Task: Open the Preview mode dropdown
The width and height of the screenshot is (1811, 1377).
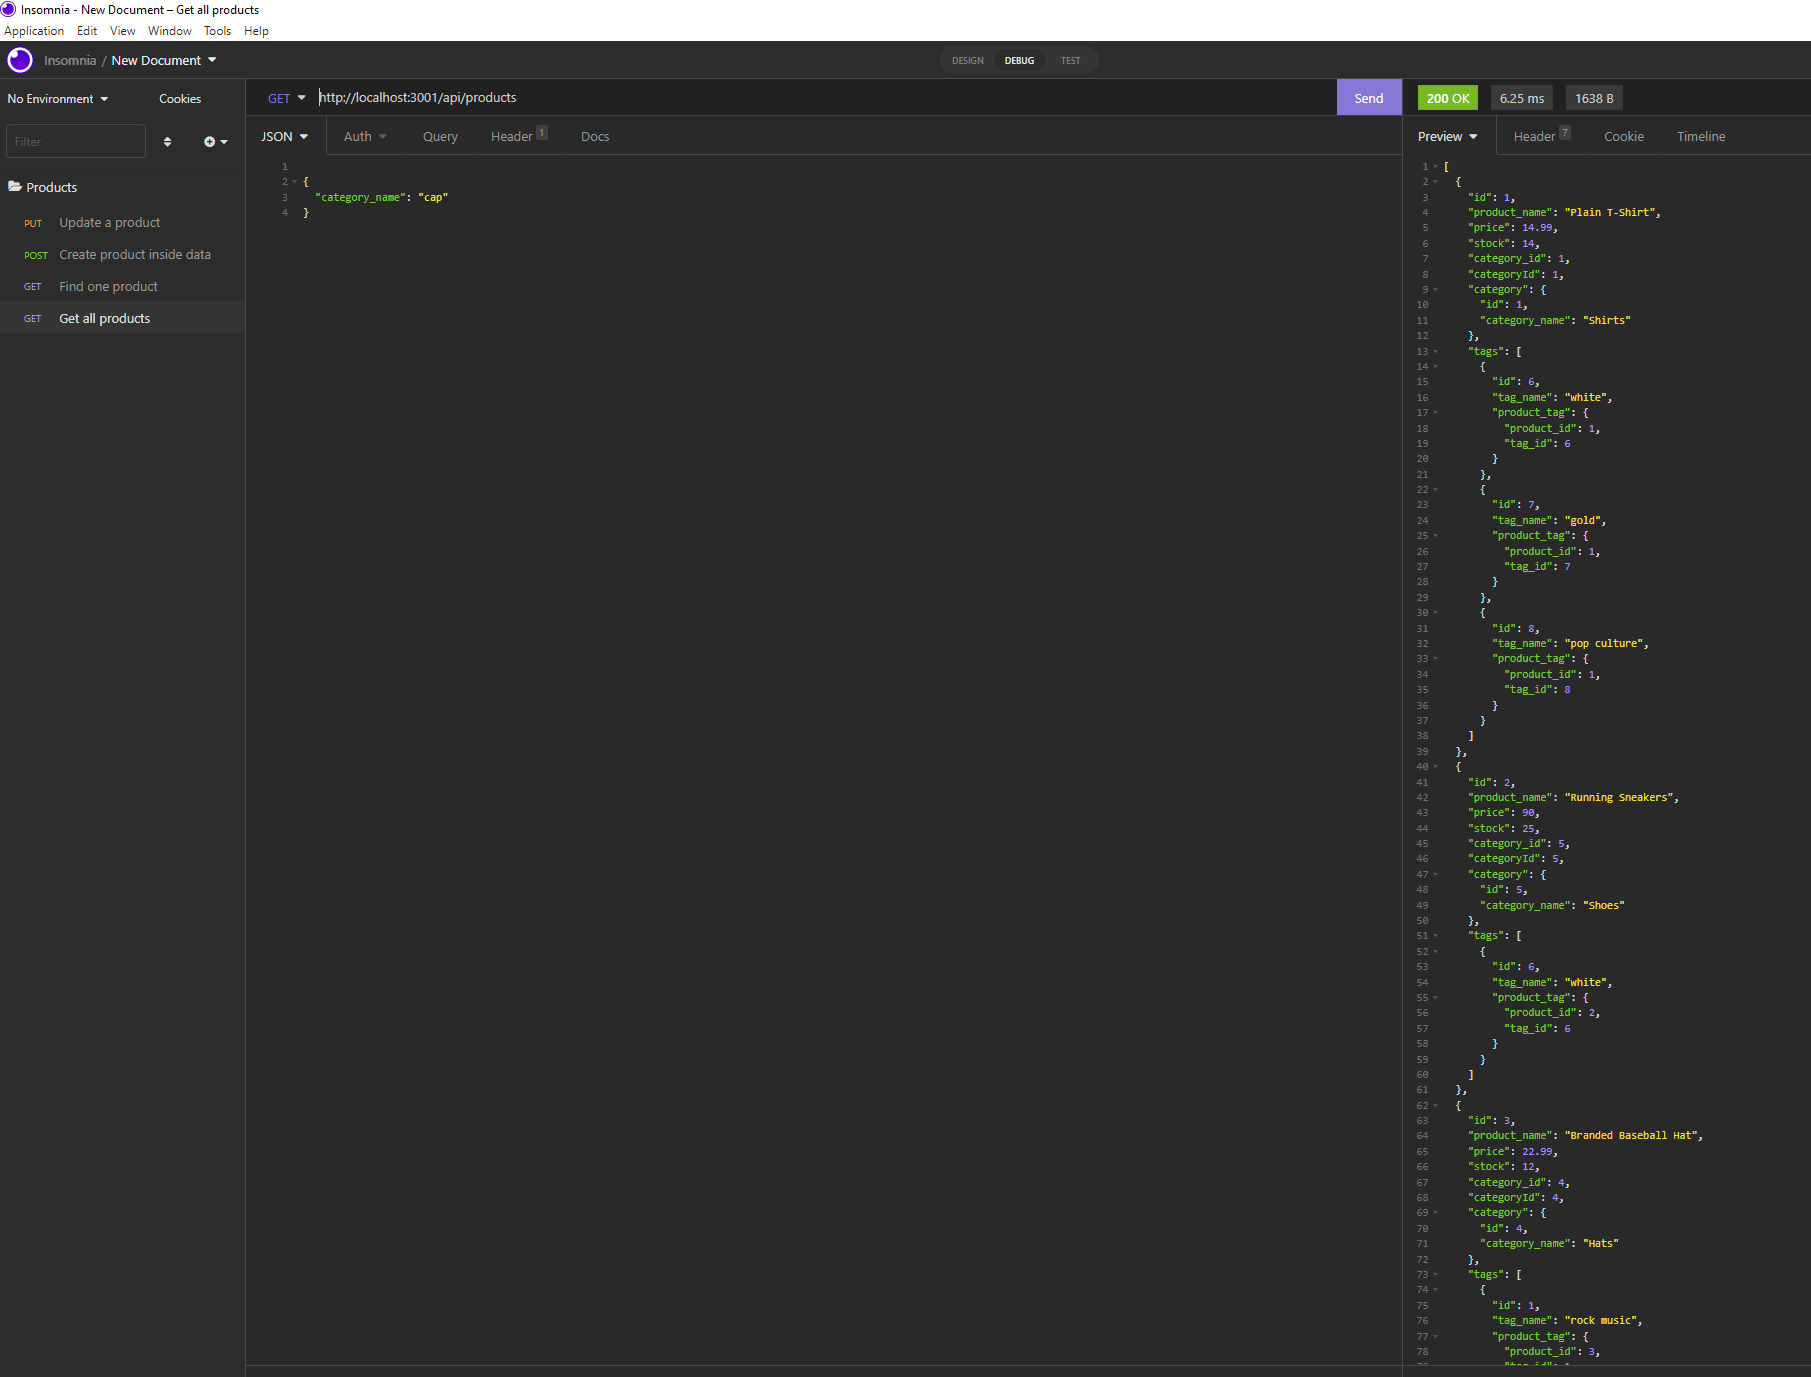Action: [1447, 136]
